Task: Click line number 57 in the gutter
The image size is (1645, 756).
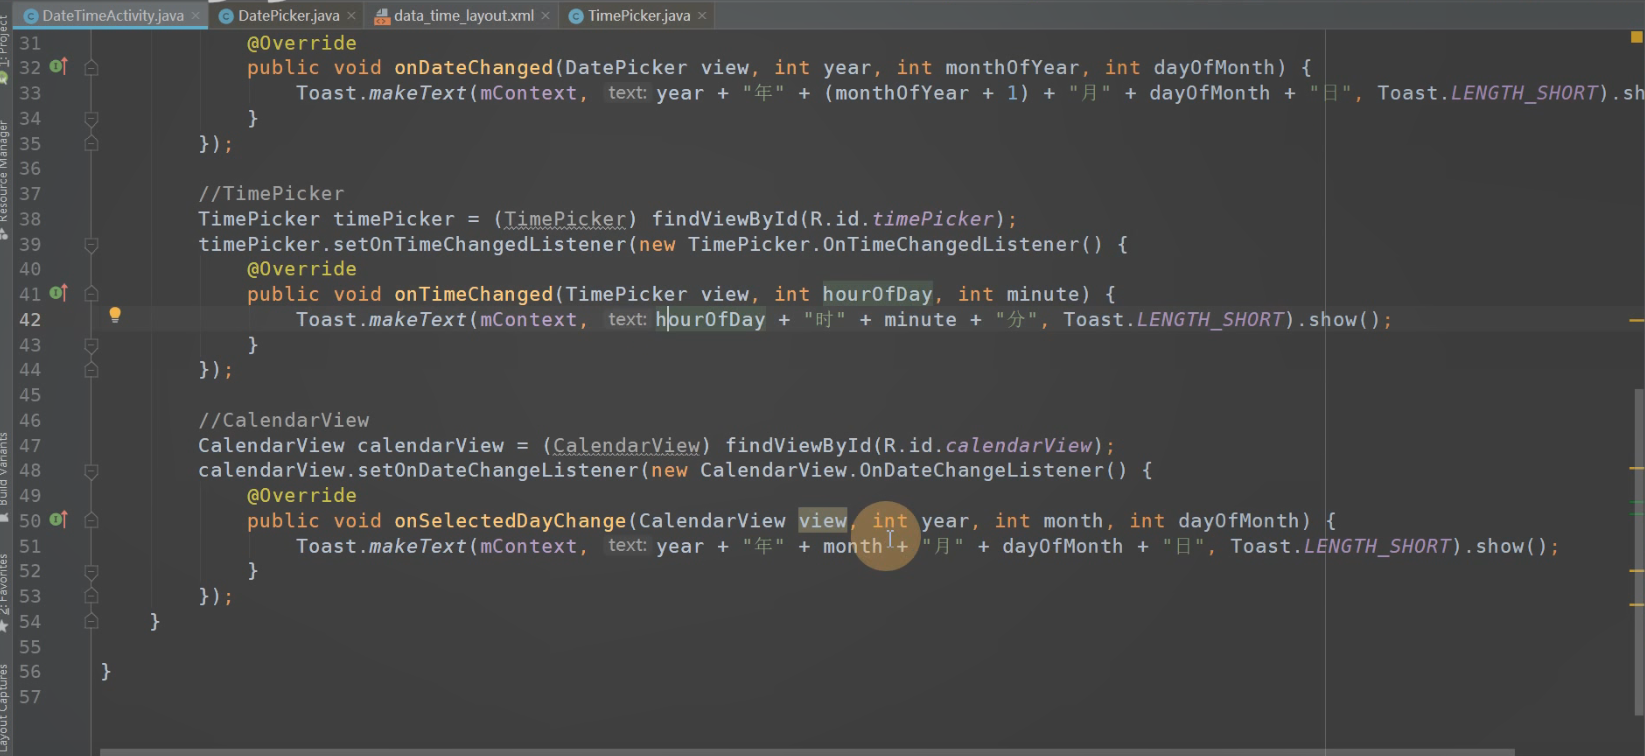Action: tap(30, 697)
